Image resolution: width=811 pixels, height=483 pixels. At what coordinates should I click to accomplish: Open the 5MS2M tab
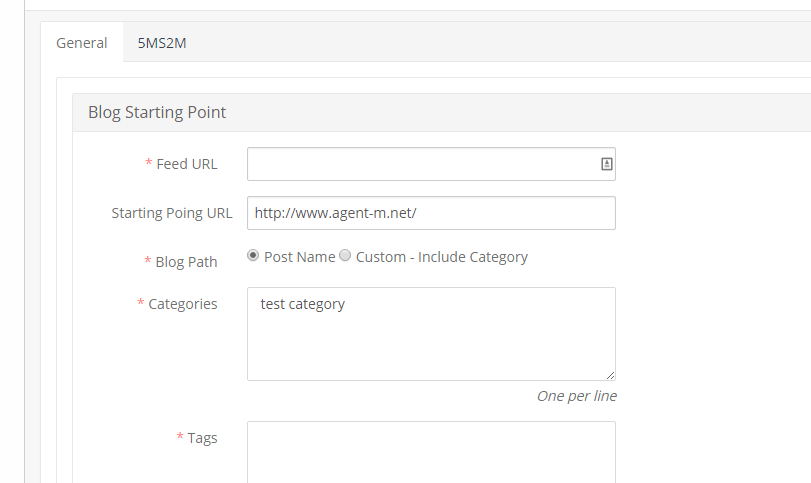pos(160,43)
